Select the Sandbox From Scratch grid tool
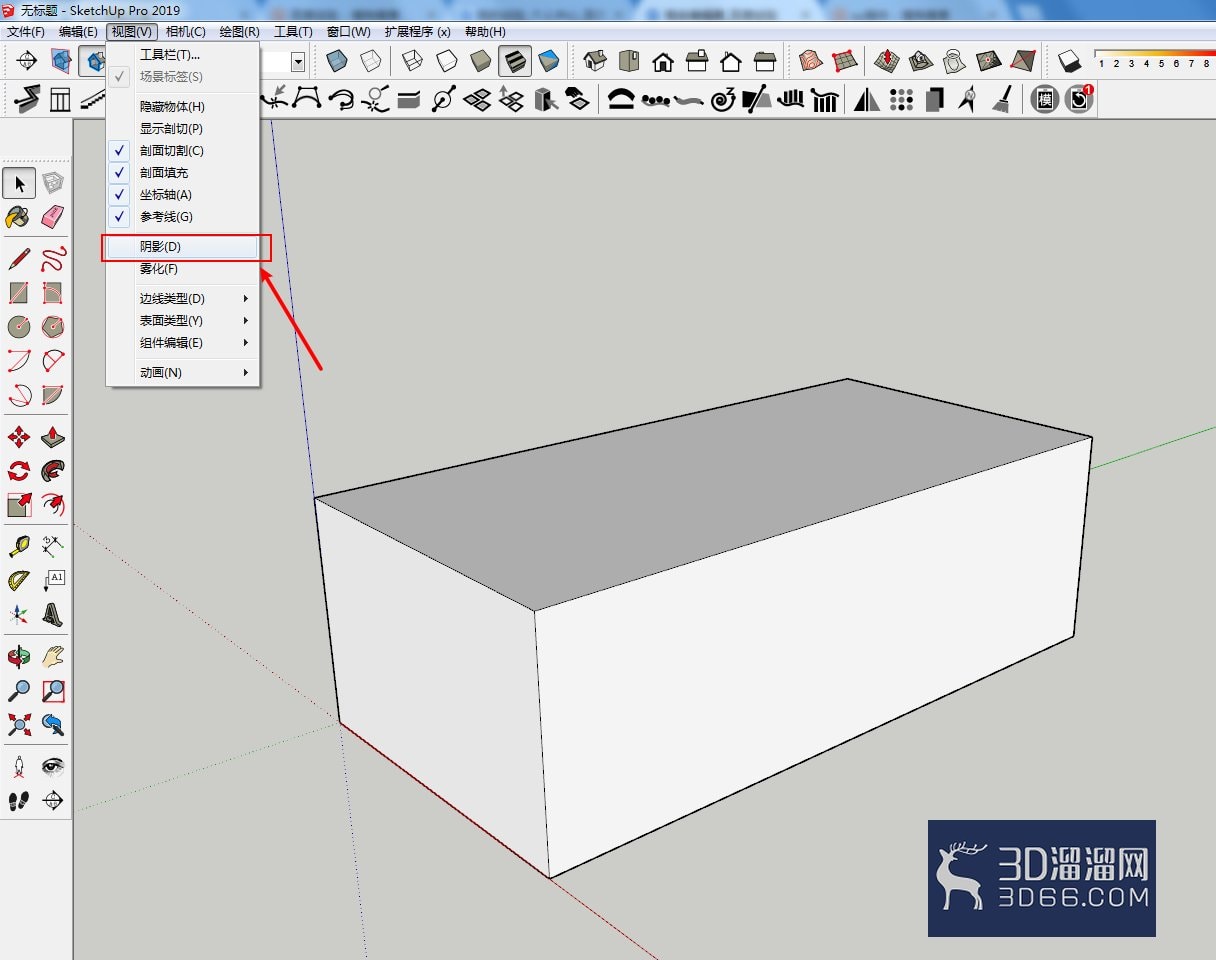The image size is (1216, 960). coord(845,62)
